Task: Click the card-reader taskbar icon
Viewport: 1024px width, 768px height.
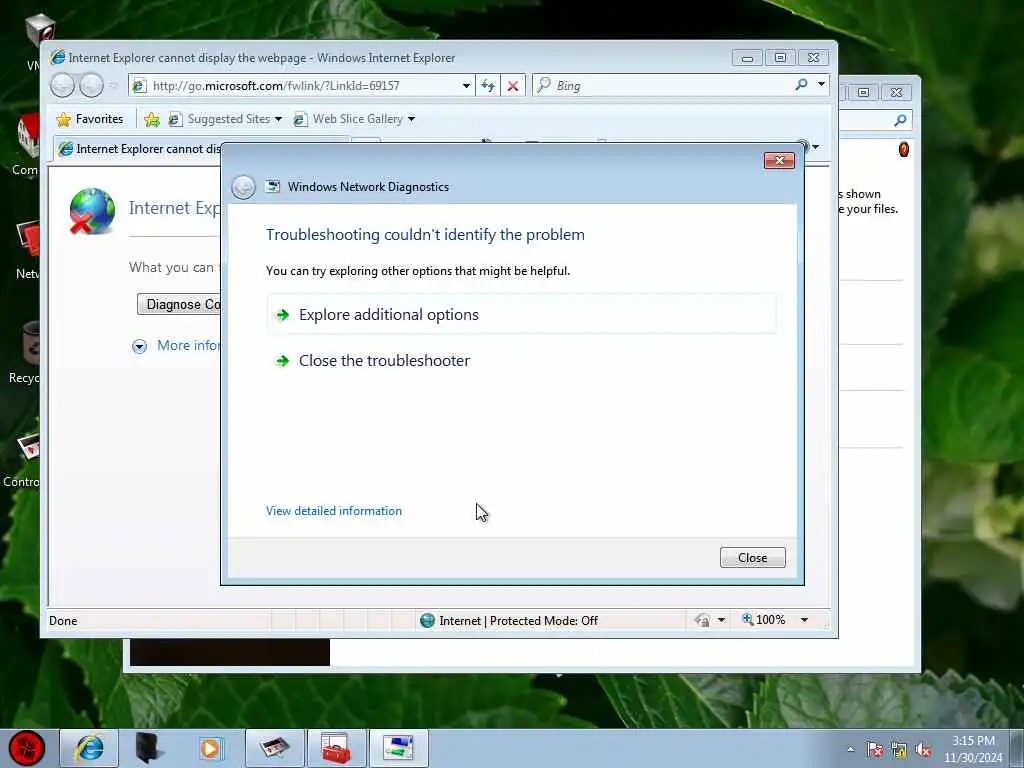Action: 274,748
